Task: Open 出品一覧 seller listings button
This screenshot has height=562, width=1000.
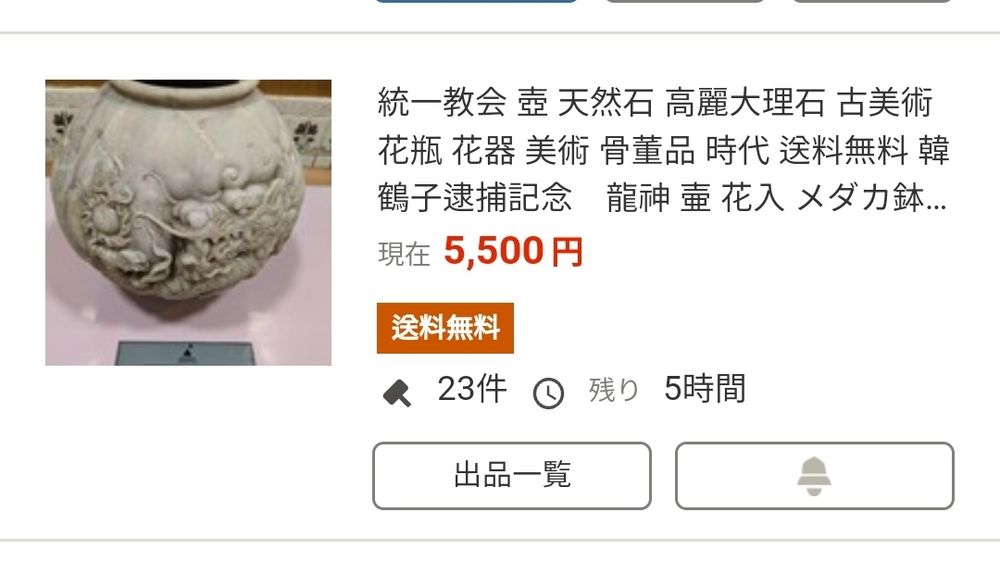Action: coord(511,476)
